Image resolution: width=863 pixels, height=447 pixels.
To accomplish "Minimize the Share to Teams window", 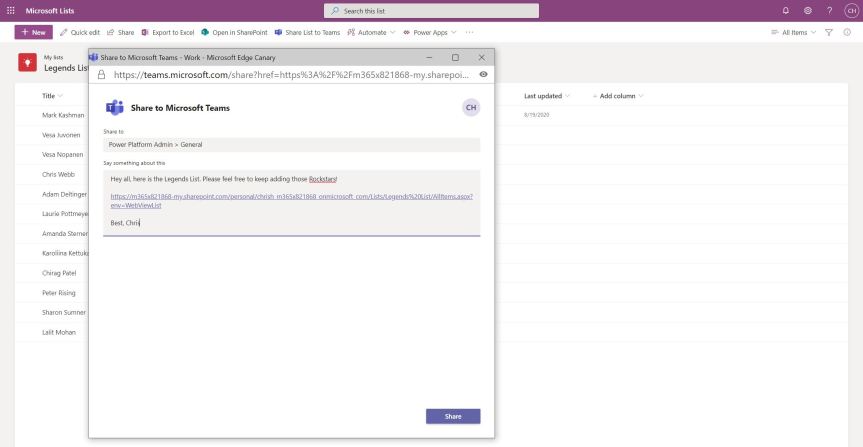I will point(429,57).
